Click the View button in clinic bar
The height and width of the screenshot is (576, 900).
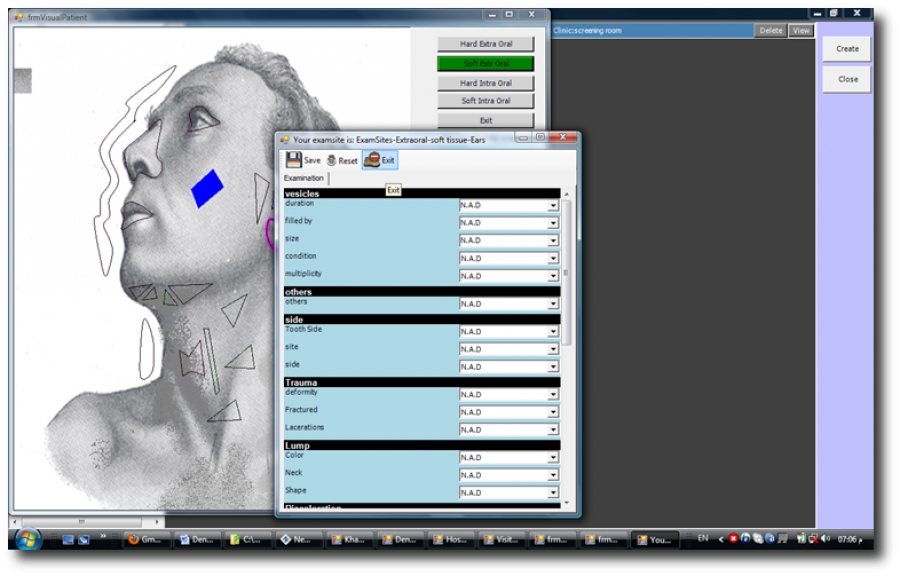pyautogui.click(x=801, y=31)
